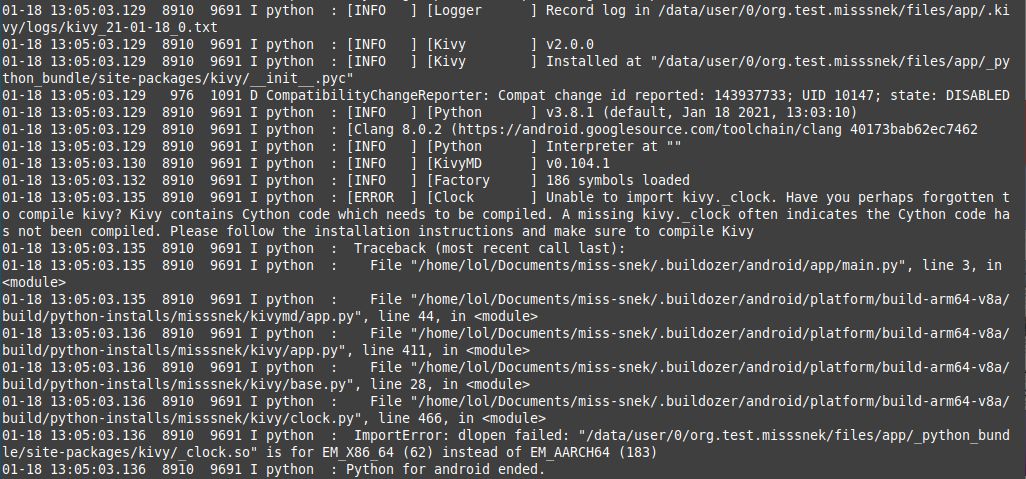Click the Kivy version "v2.0.0" text
Viewport: 1026px width, 479px height.
[x=570, y=44]
